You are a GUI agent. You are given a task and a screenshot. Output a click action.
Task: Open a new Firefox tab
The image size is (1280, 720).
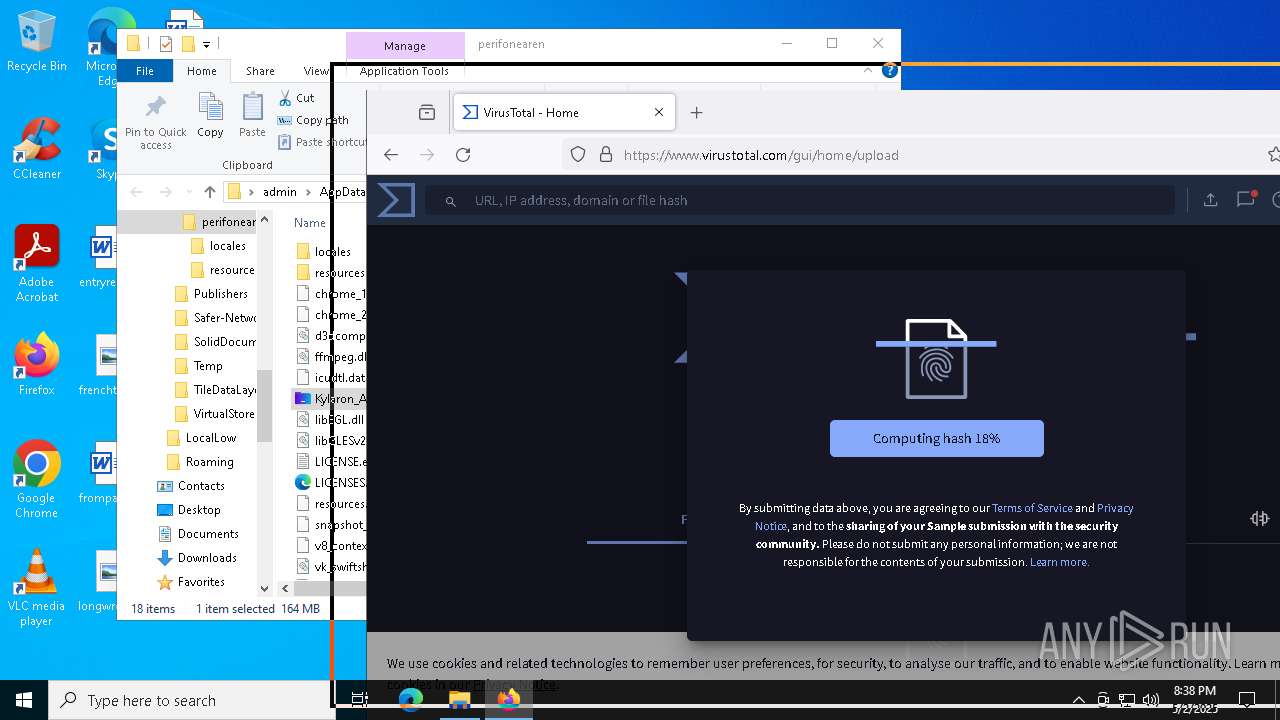[697, 113]
